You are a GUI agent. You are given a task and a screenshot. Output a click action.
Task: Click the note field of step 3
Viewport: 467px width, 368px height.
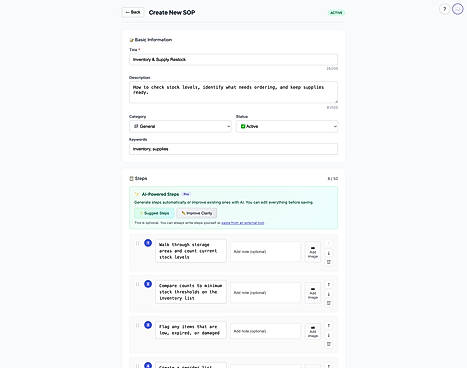(265, 331)
